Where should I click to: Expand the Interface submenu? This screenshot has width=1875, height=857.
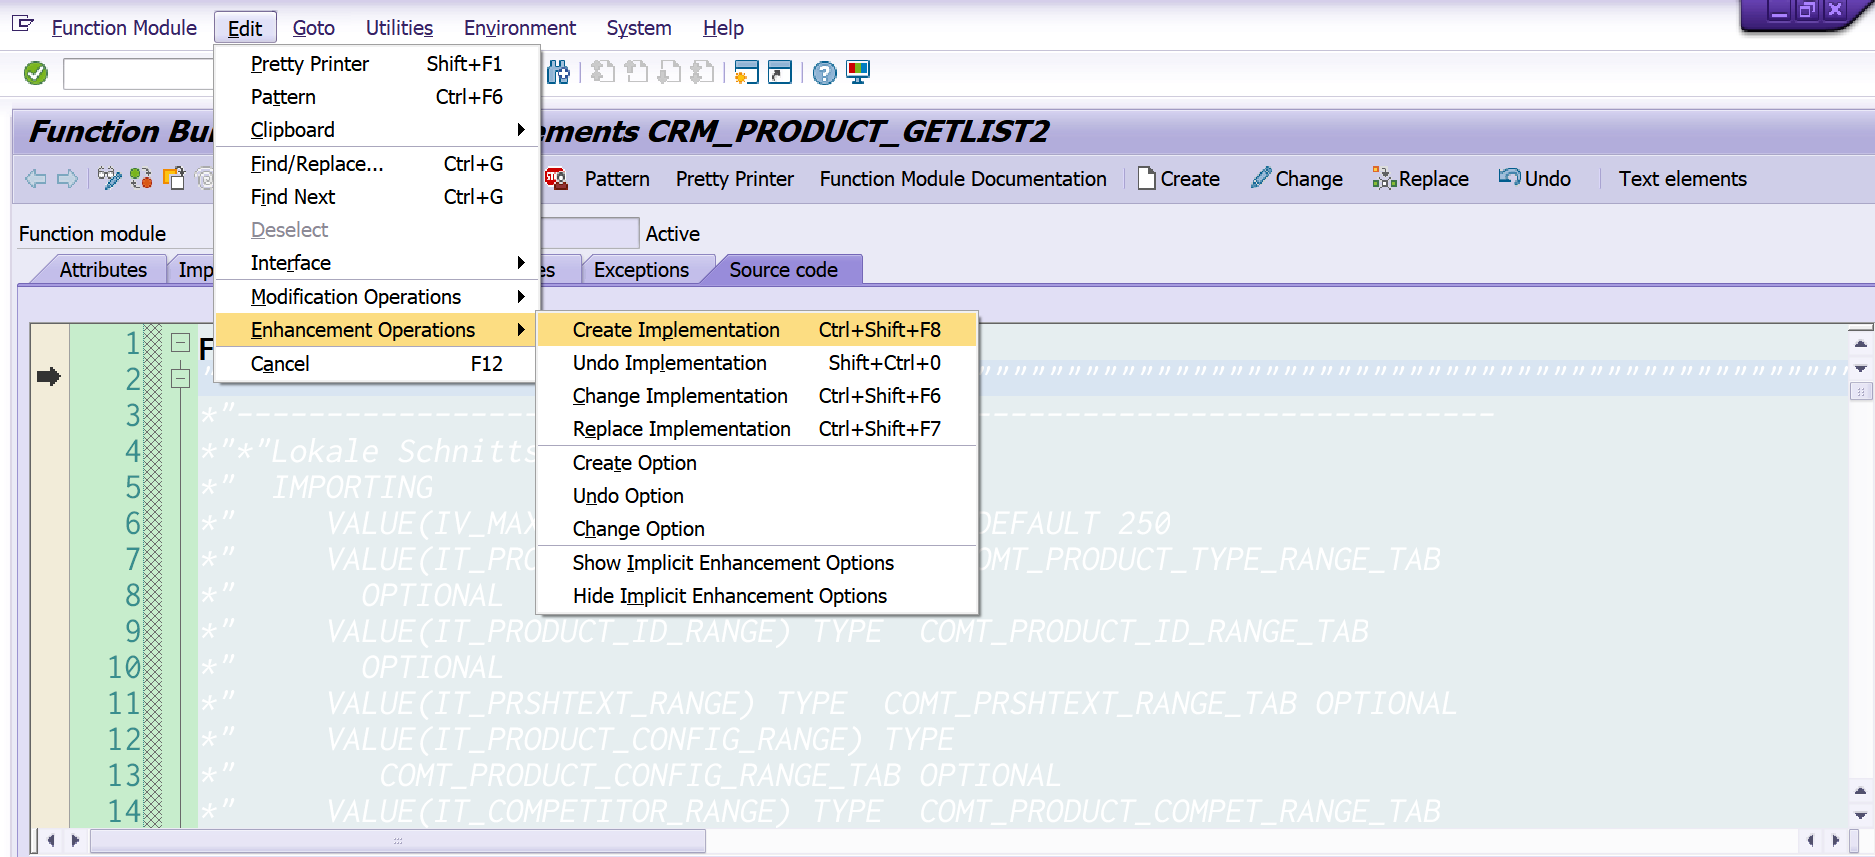(x=377, y=263)
